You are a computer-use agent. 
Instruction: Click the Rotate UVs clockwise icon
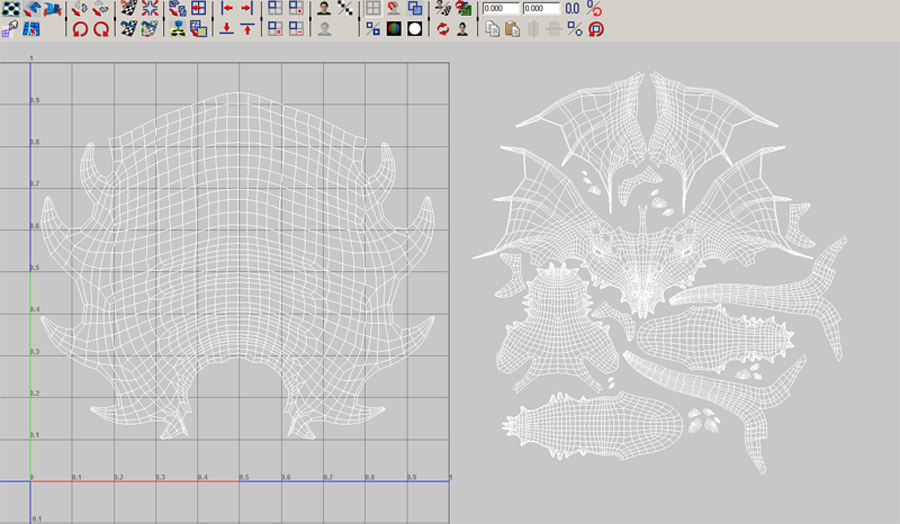pyautogui.click(x=101, y=29)
